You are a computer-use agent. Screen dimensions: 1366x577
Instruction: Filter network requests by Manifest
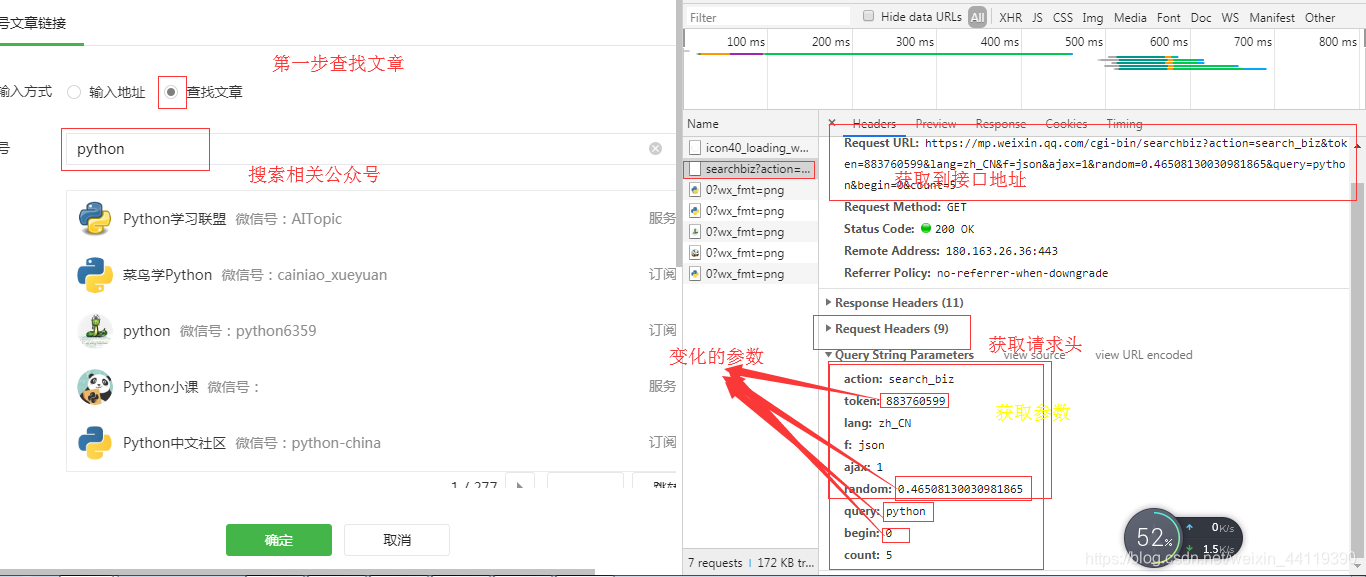[1272, 17]
